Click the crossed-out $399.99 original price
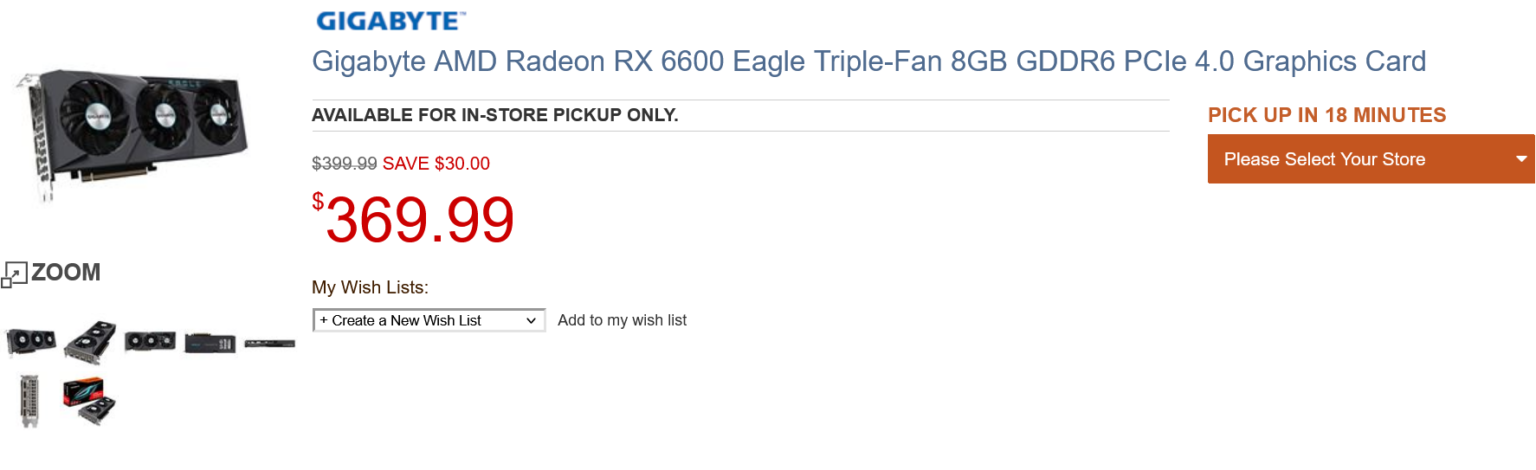This screenshot has width=1536, height=470. click(x=344, y=164)
